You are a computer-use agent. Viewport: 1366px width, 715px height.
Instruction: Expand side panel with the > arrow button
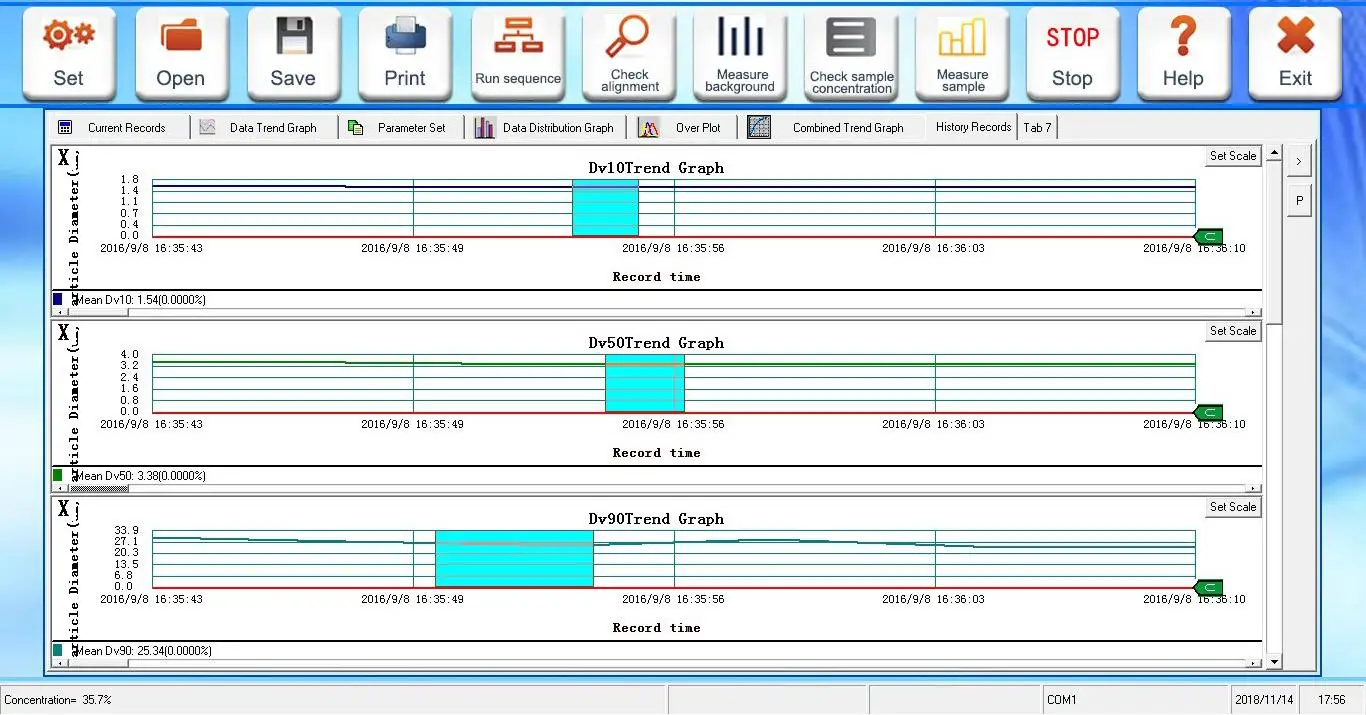pos(1299,160)
